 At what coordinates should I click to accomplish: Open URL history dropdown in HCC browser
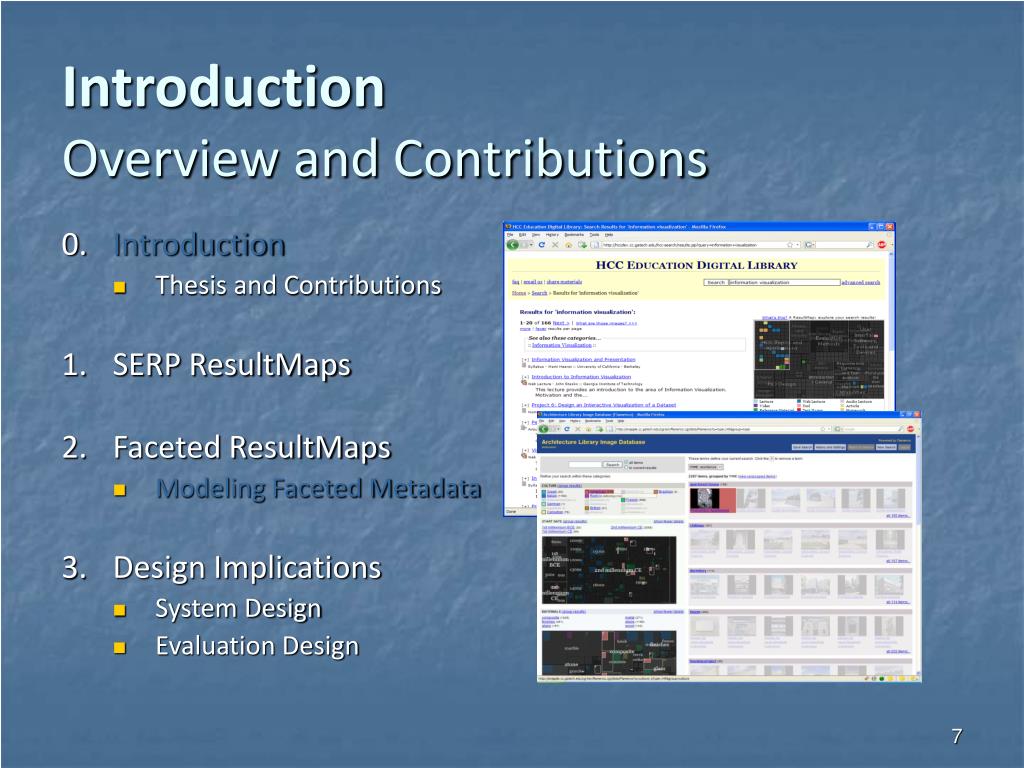(x=798, y=245)
